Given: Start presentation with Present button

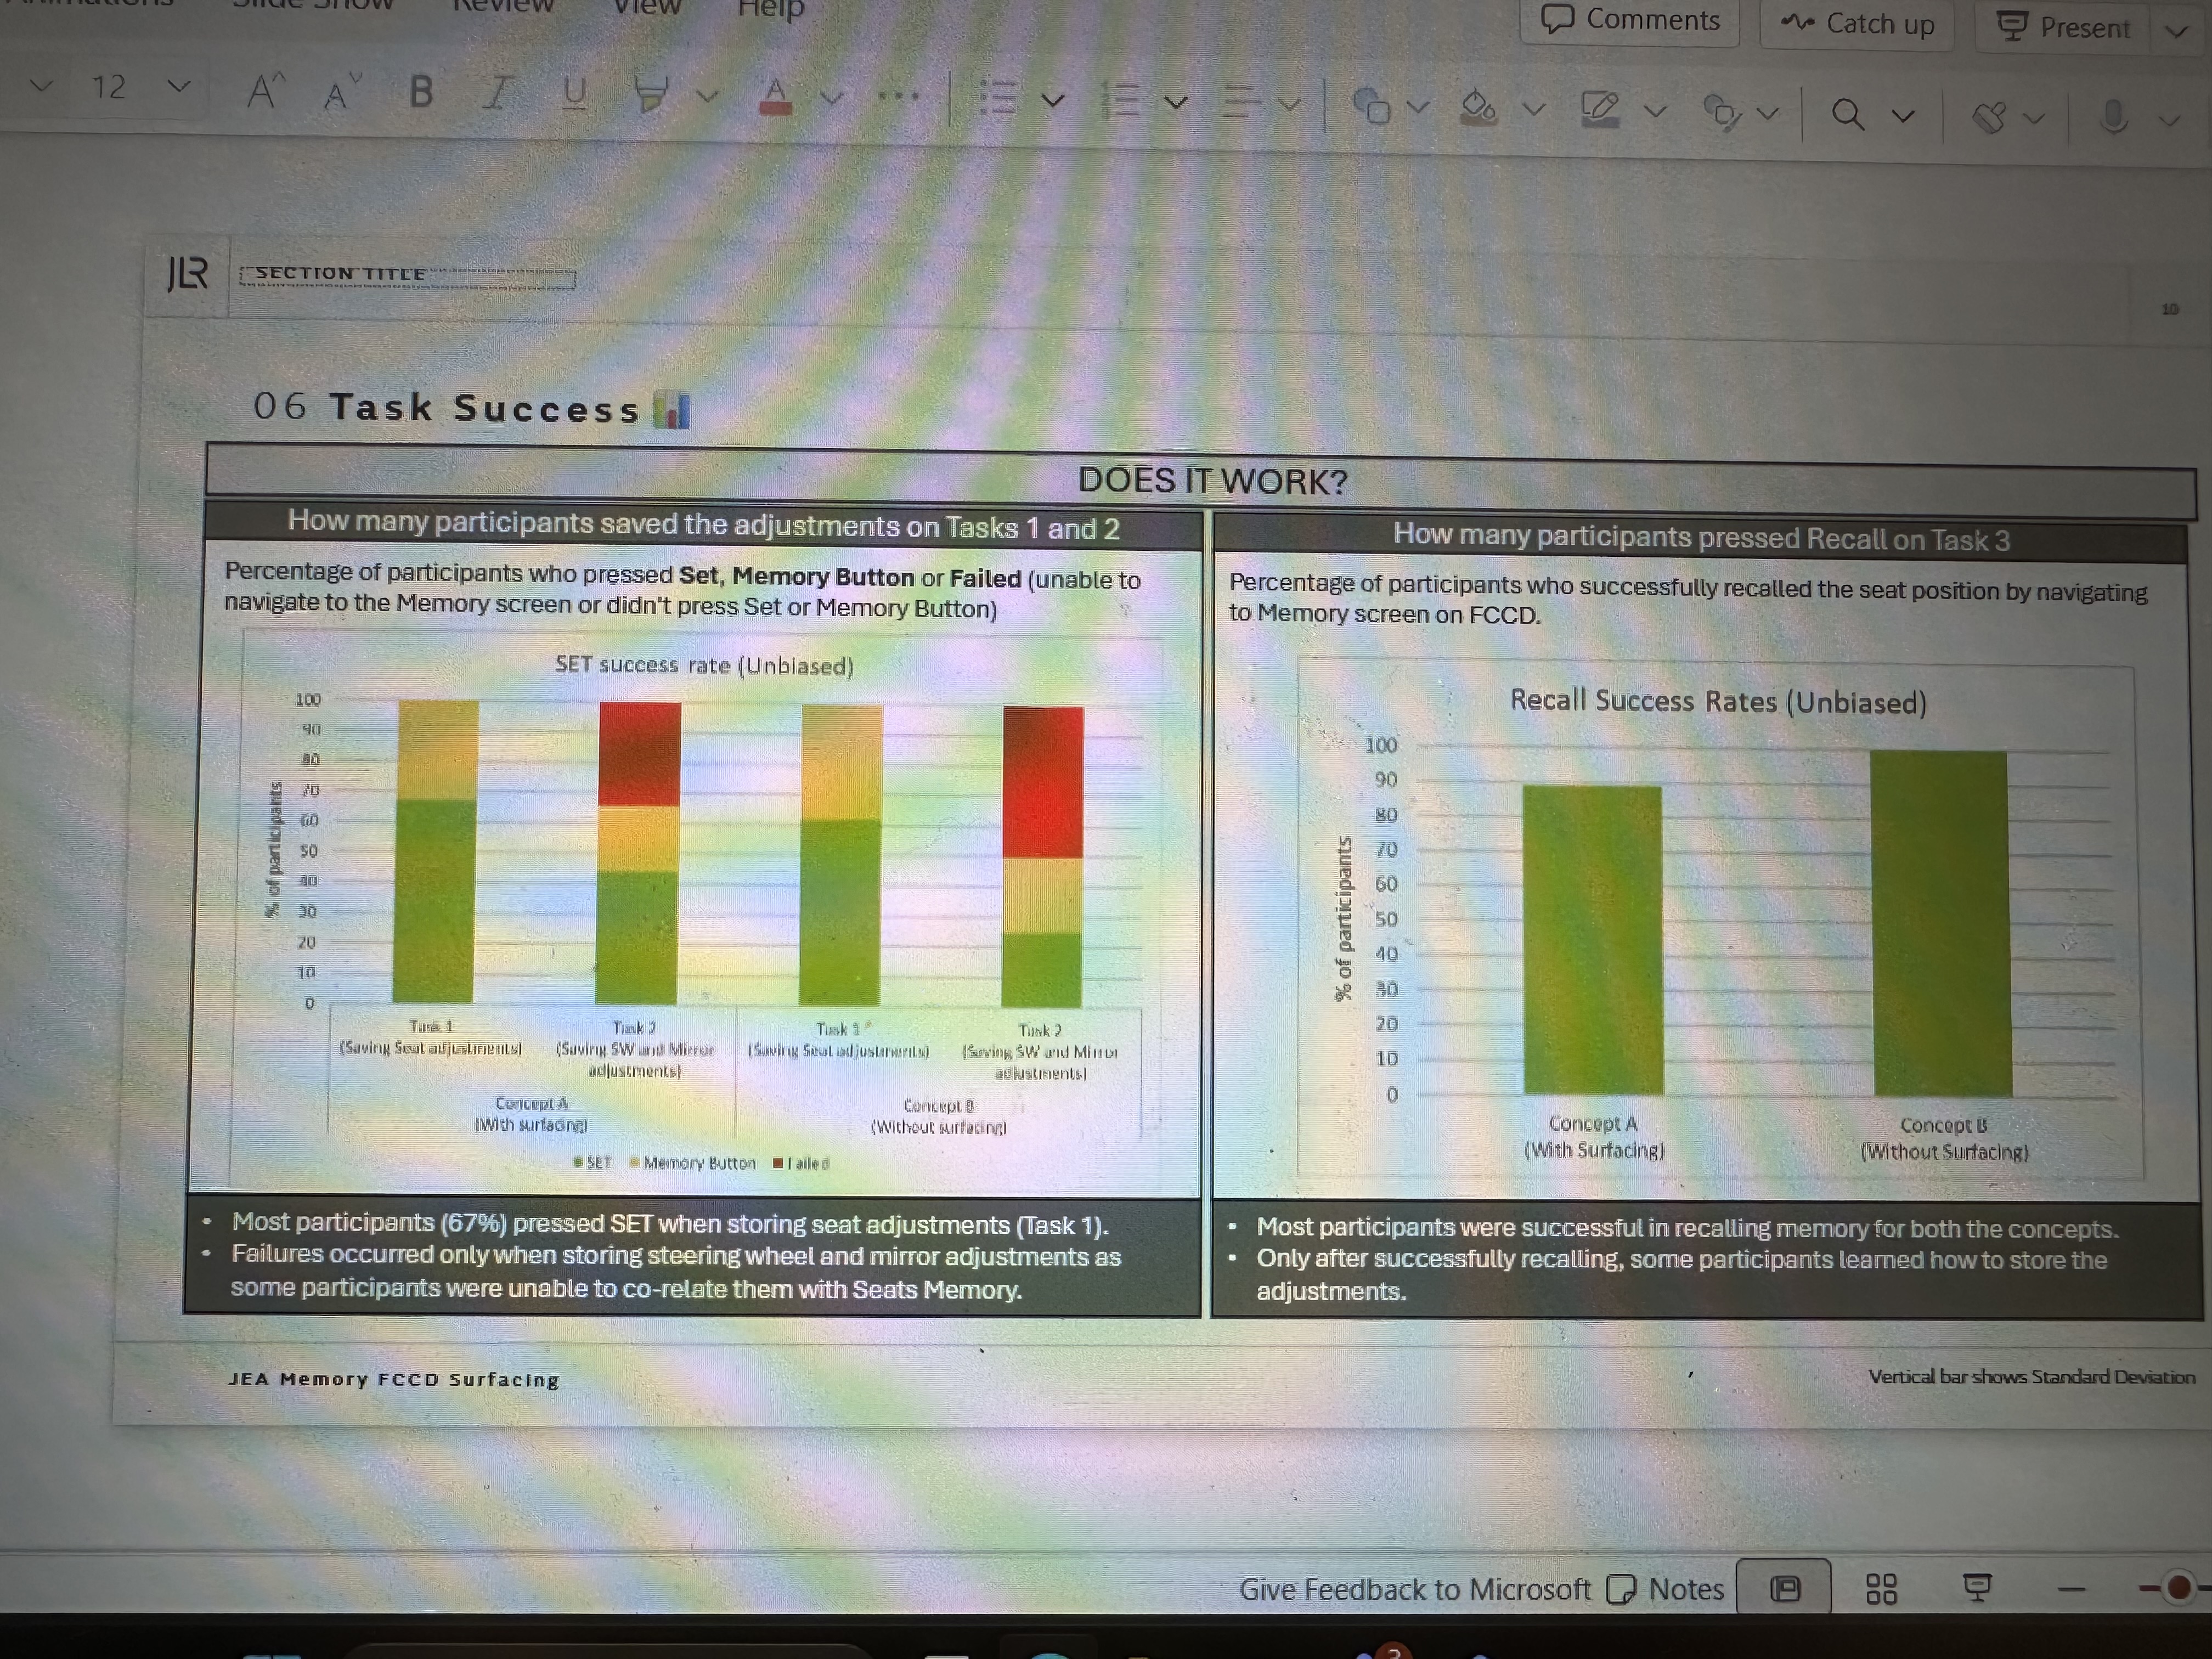Looking at the screenshot, I should coord(2064,27).
